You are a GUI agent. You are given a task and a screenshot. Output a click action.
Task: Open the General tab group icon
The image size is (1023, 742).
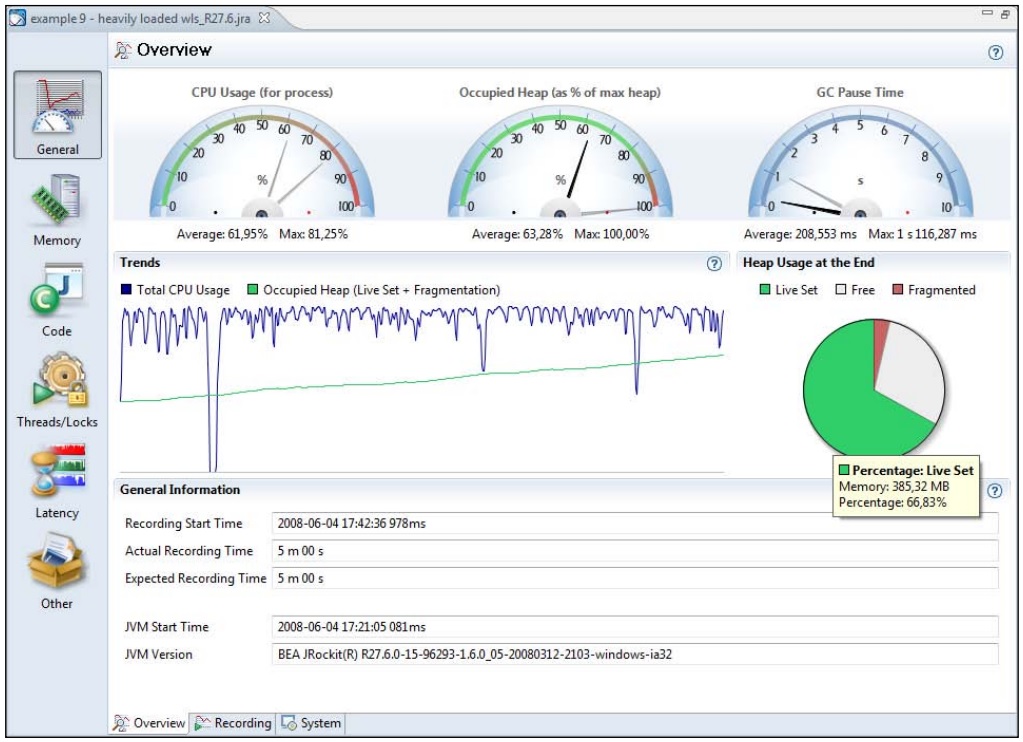pos(57,115)
